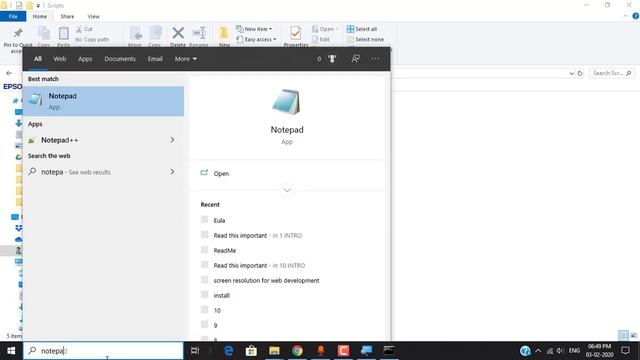
Task: Switch to the Documents search tab
Action: [120, 59]
